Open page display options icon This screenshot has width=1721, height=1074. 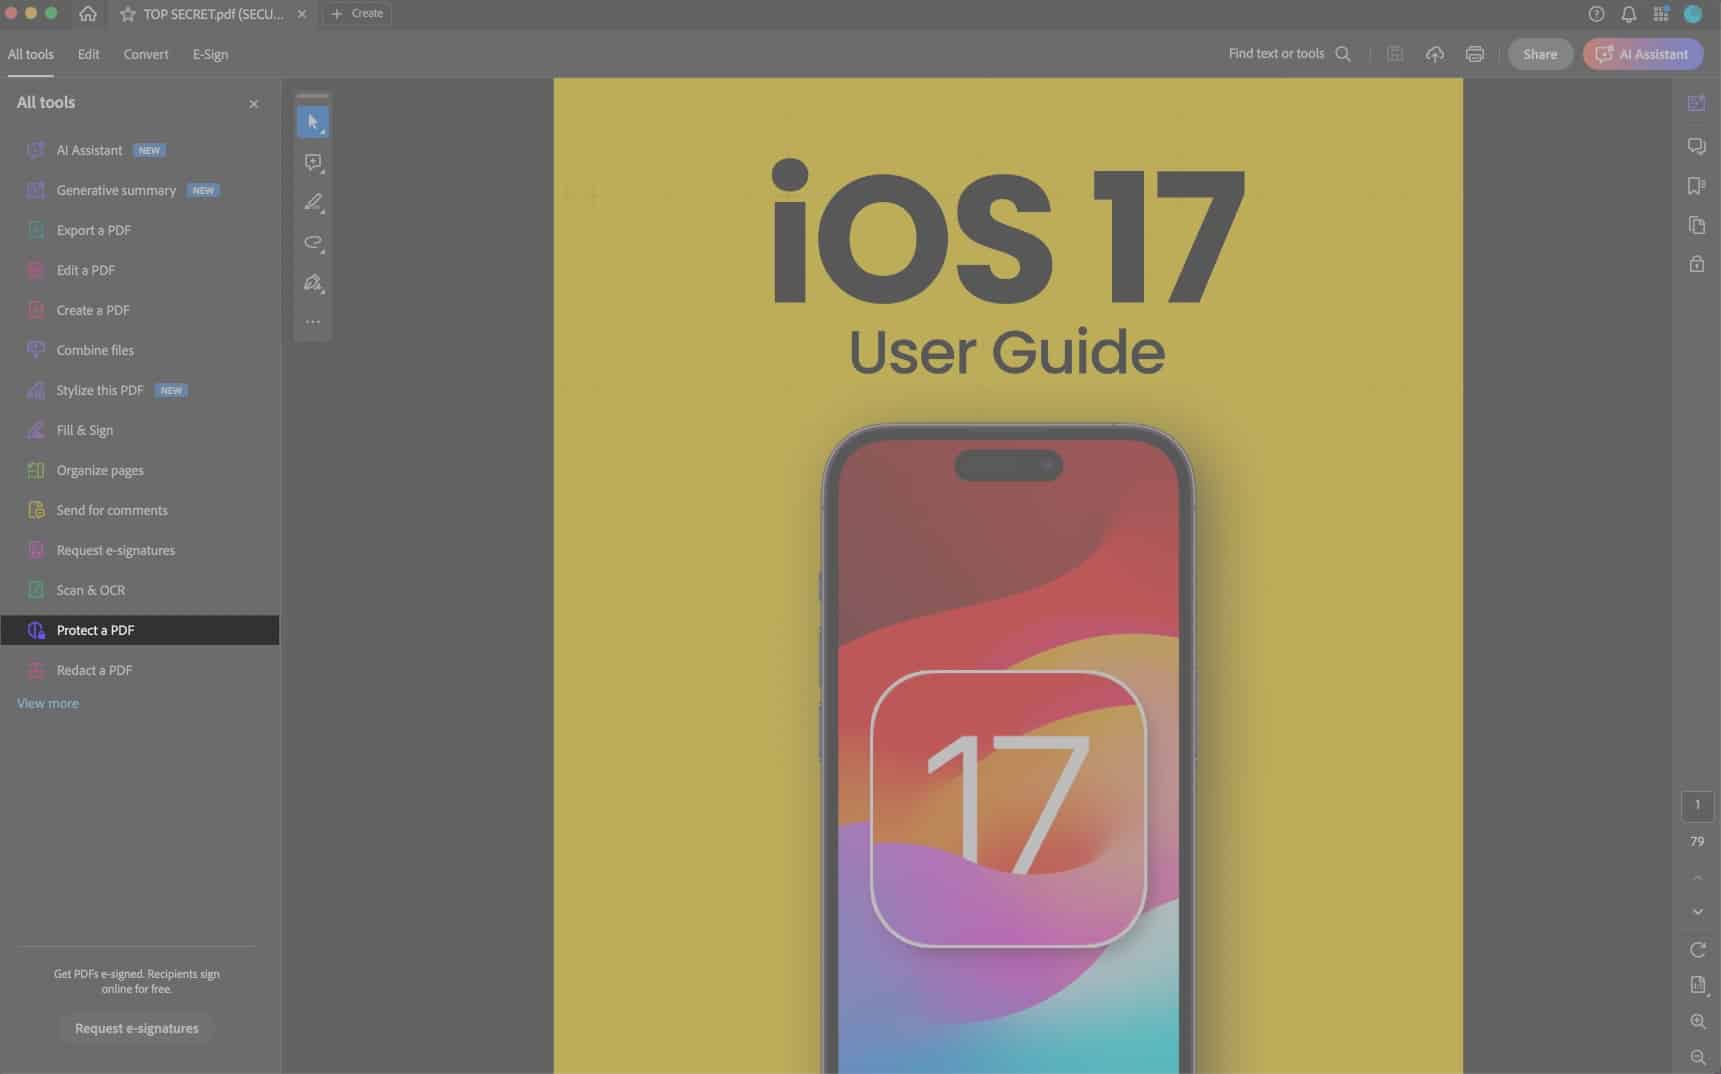(x=1698, y=985)
